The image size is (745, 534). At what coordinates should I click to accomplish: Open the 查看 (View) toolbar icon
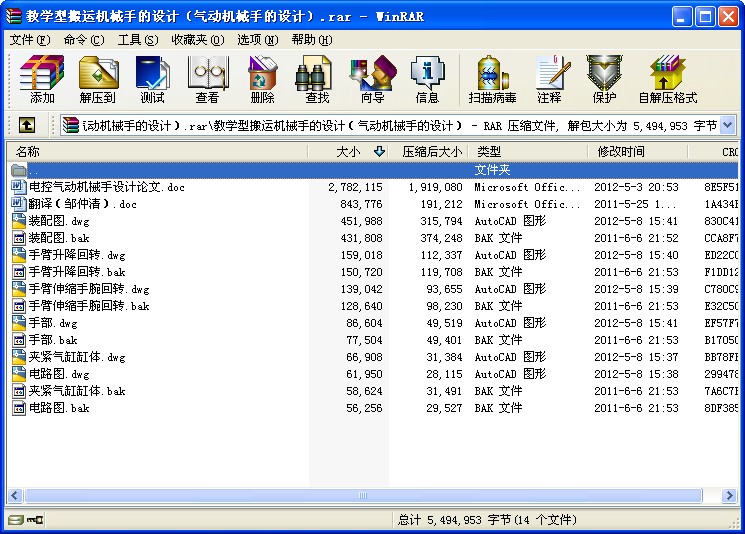207,79
